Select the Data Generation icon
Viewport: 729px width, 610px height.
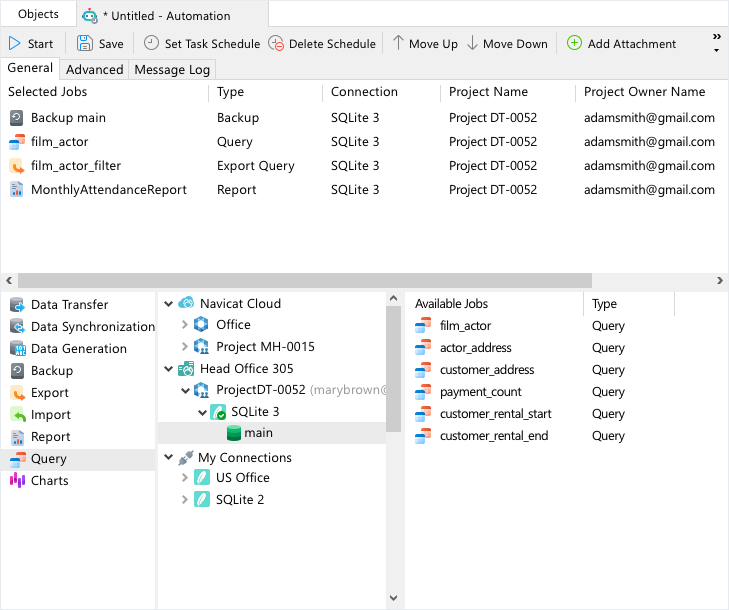pyautogui.click(x=18, y=349)
